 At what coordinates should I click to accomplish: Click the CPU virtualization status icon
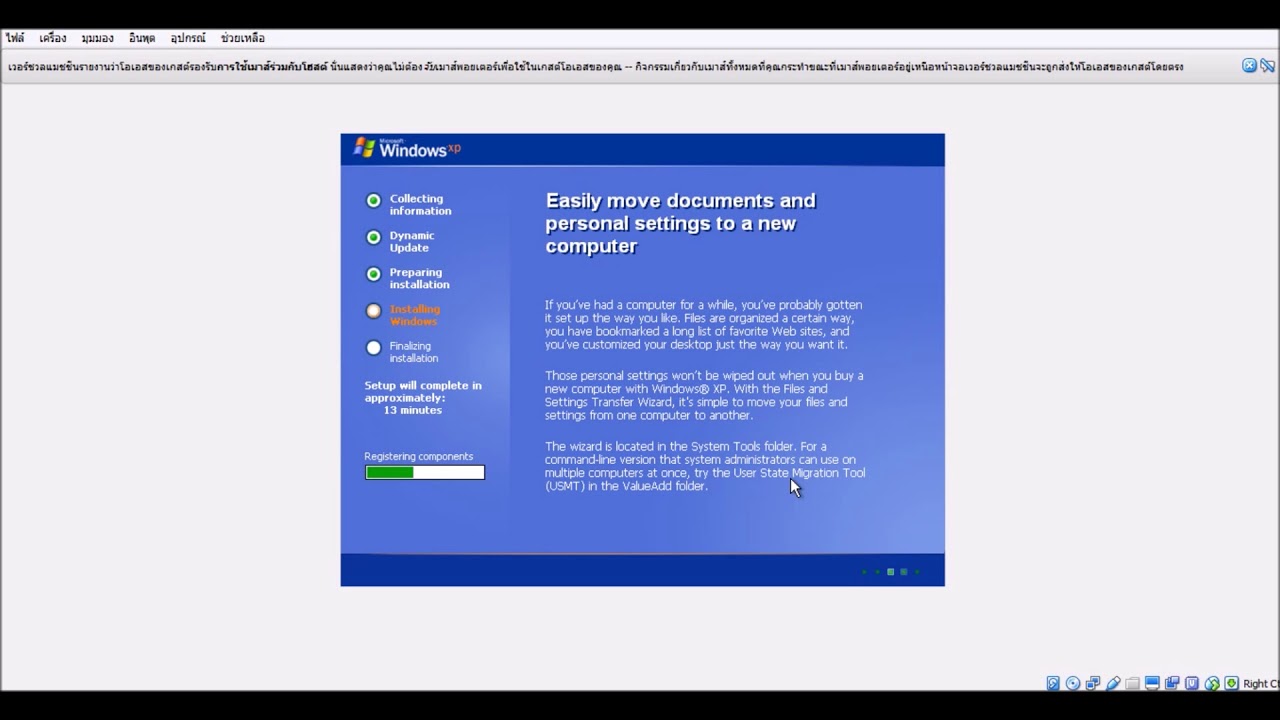1192,683
